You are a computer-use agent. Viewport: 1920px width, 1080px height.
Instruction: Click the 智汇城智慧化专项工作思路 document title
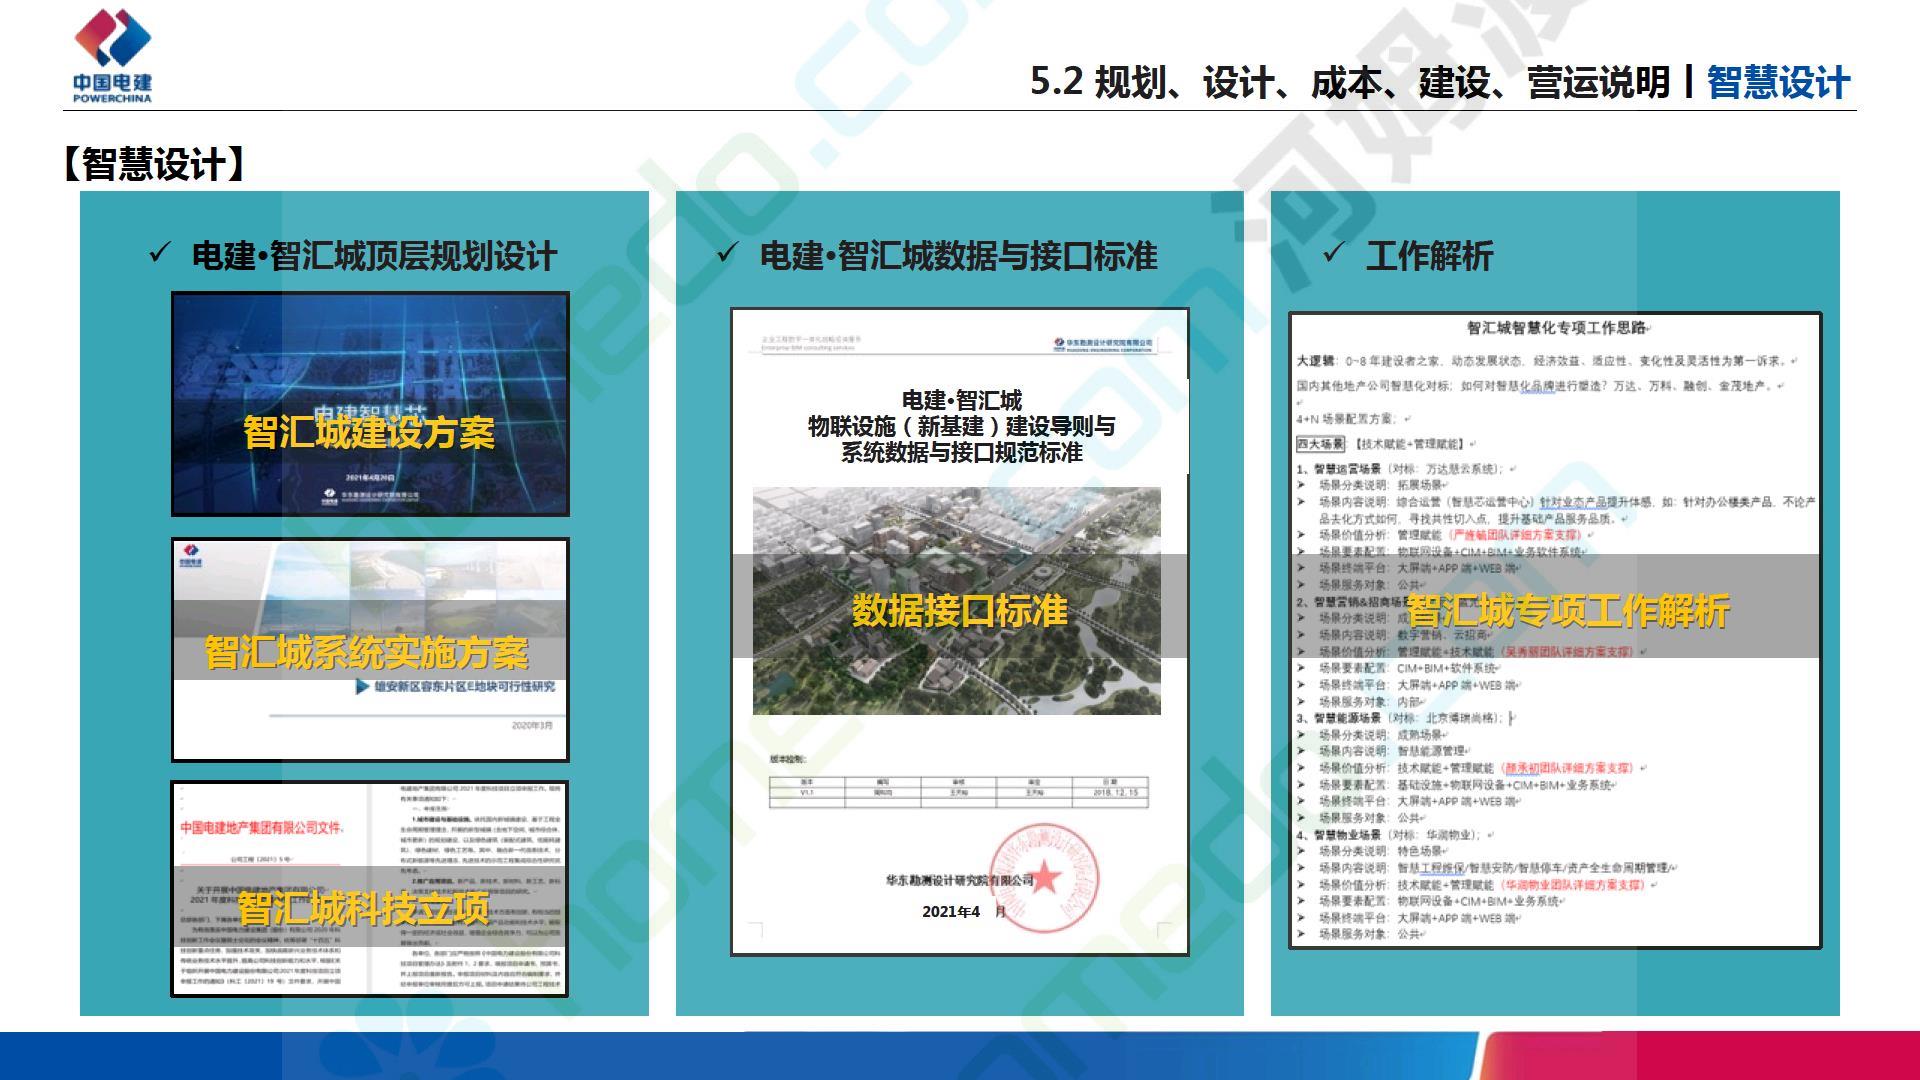[1554, 328]
